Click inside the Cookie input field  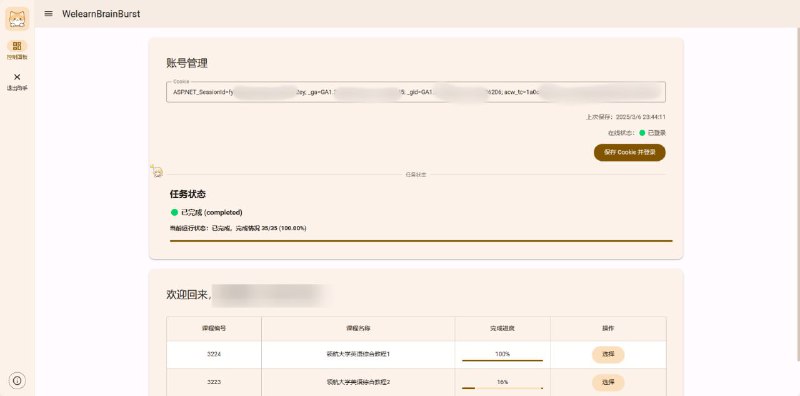click(x=416, y=92)
